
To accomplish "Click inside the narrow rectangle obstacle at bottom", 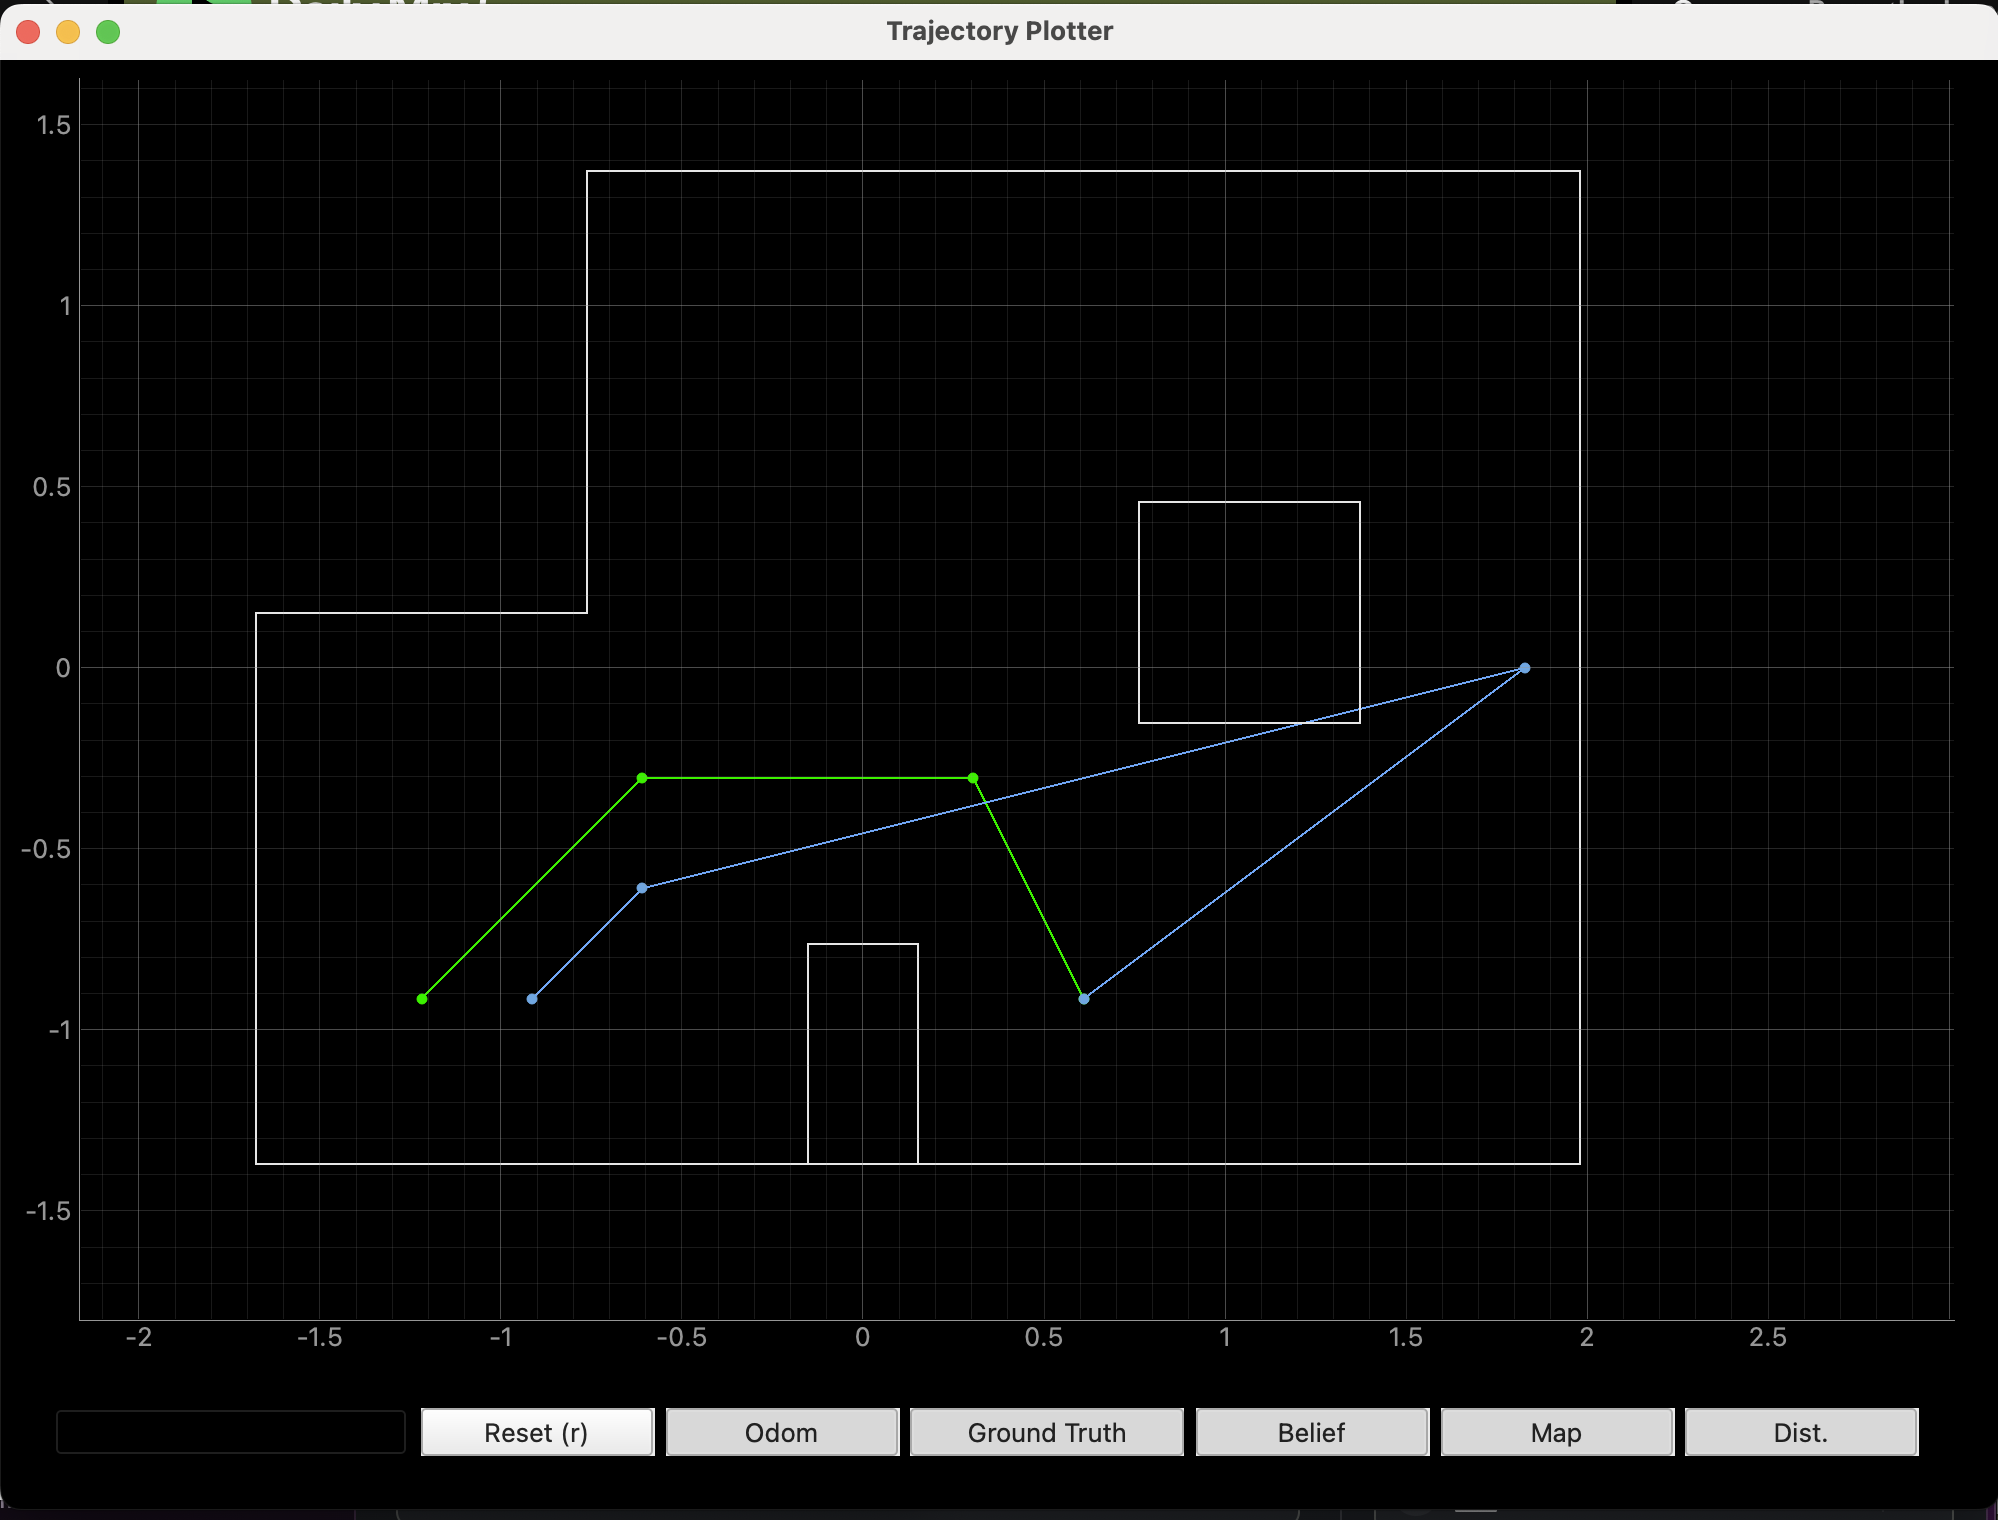I will tap(863, 1054).
